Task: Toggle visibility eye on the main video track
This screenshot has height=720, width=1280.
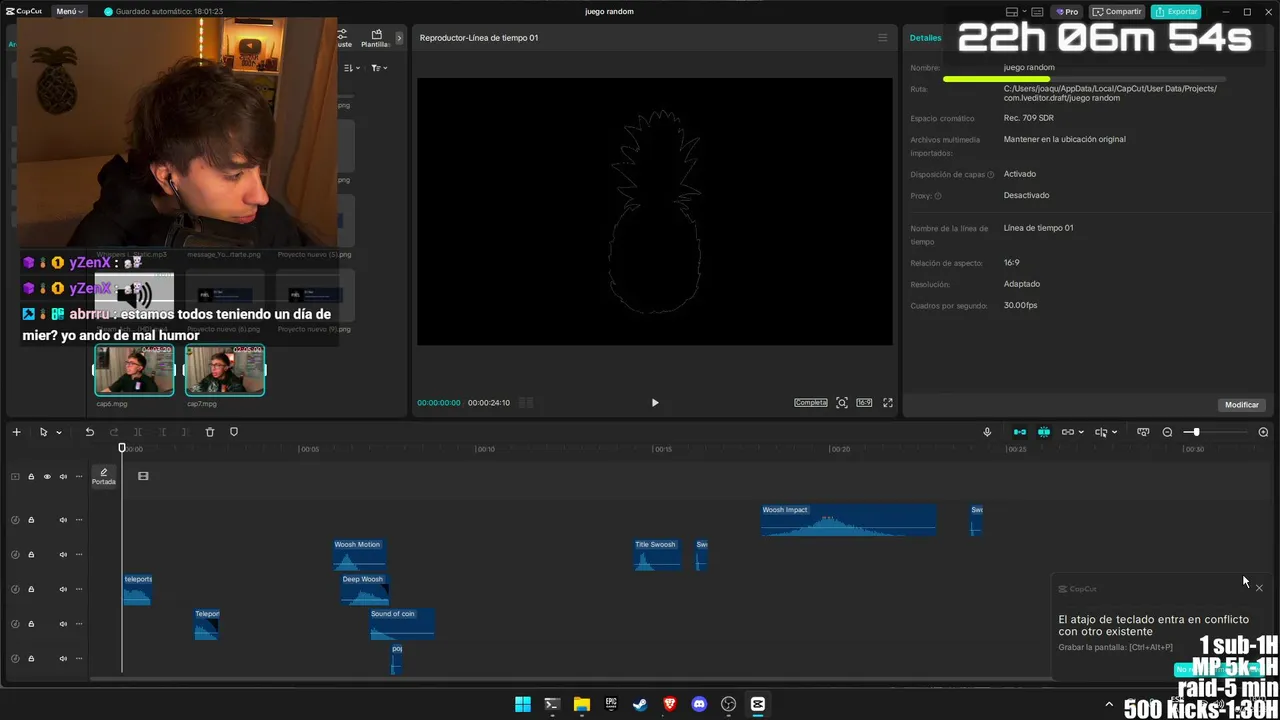Action: coord(46,477)
